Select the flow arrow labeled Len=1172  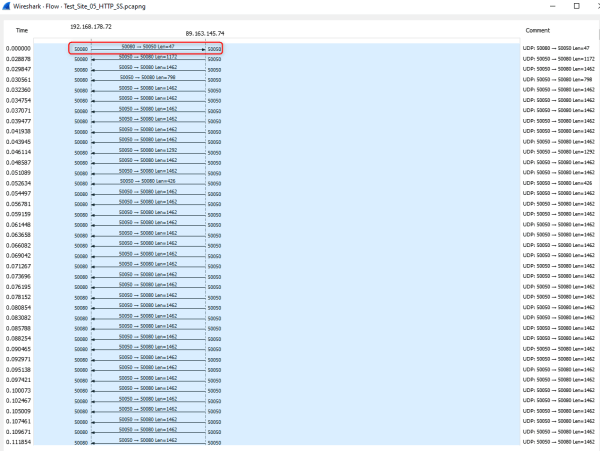pos(147,58)
